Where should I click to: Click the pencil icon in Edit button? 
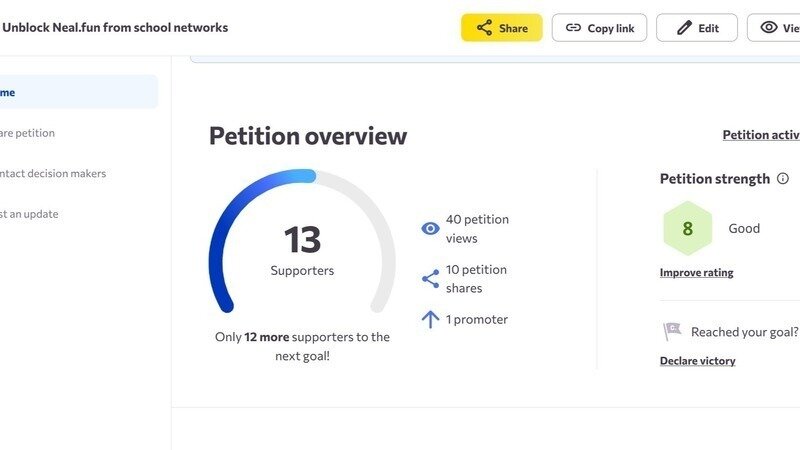pos(684,28)
